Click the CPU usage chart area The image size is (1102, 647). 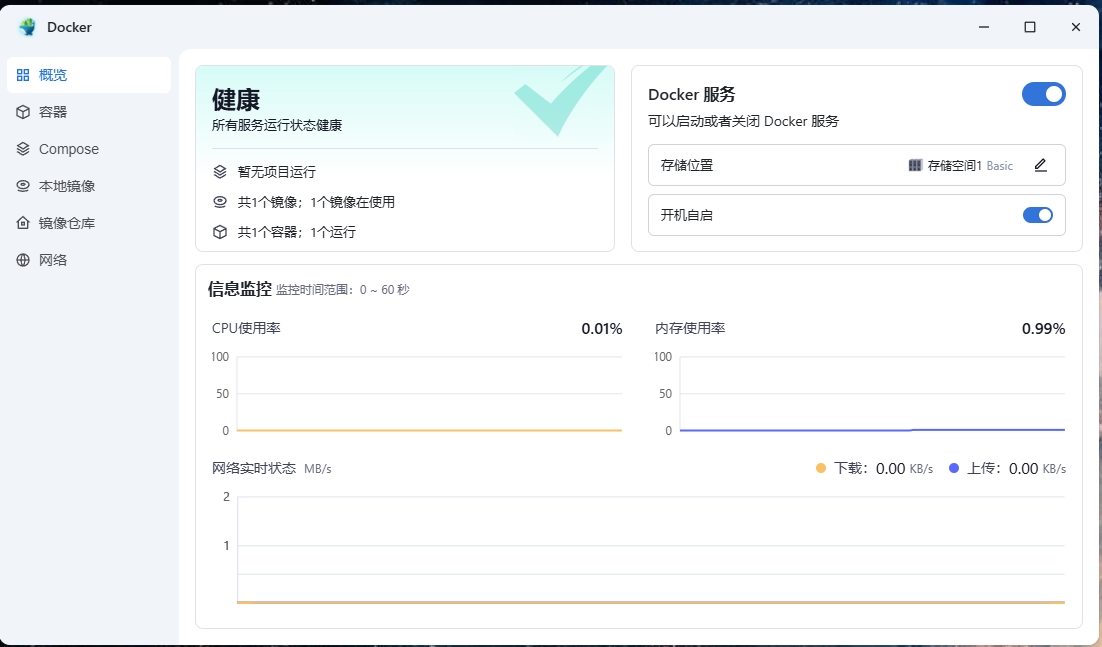pos(429,393)
